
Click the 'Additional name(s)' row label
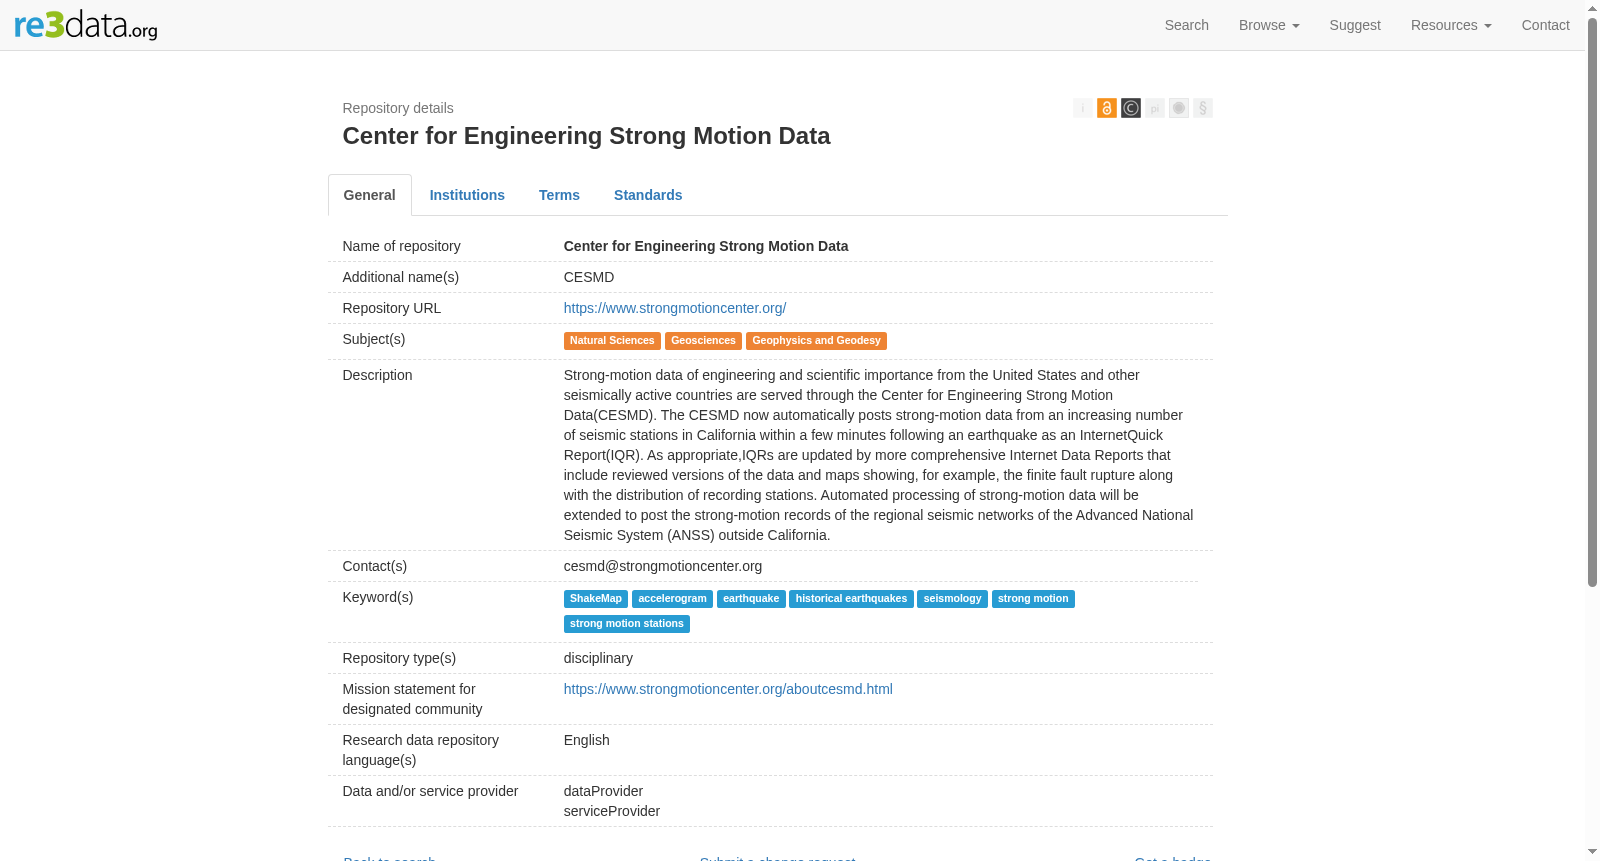[x=401, y=277]
